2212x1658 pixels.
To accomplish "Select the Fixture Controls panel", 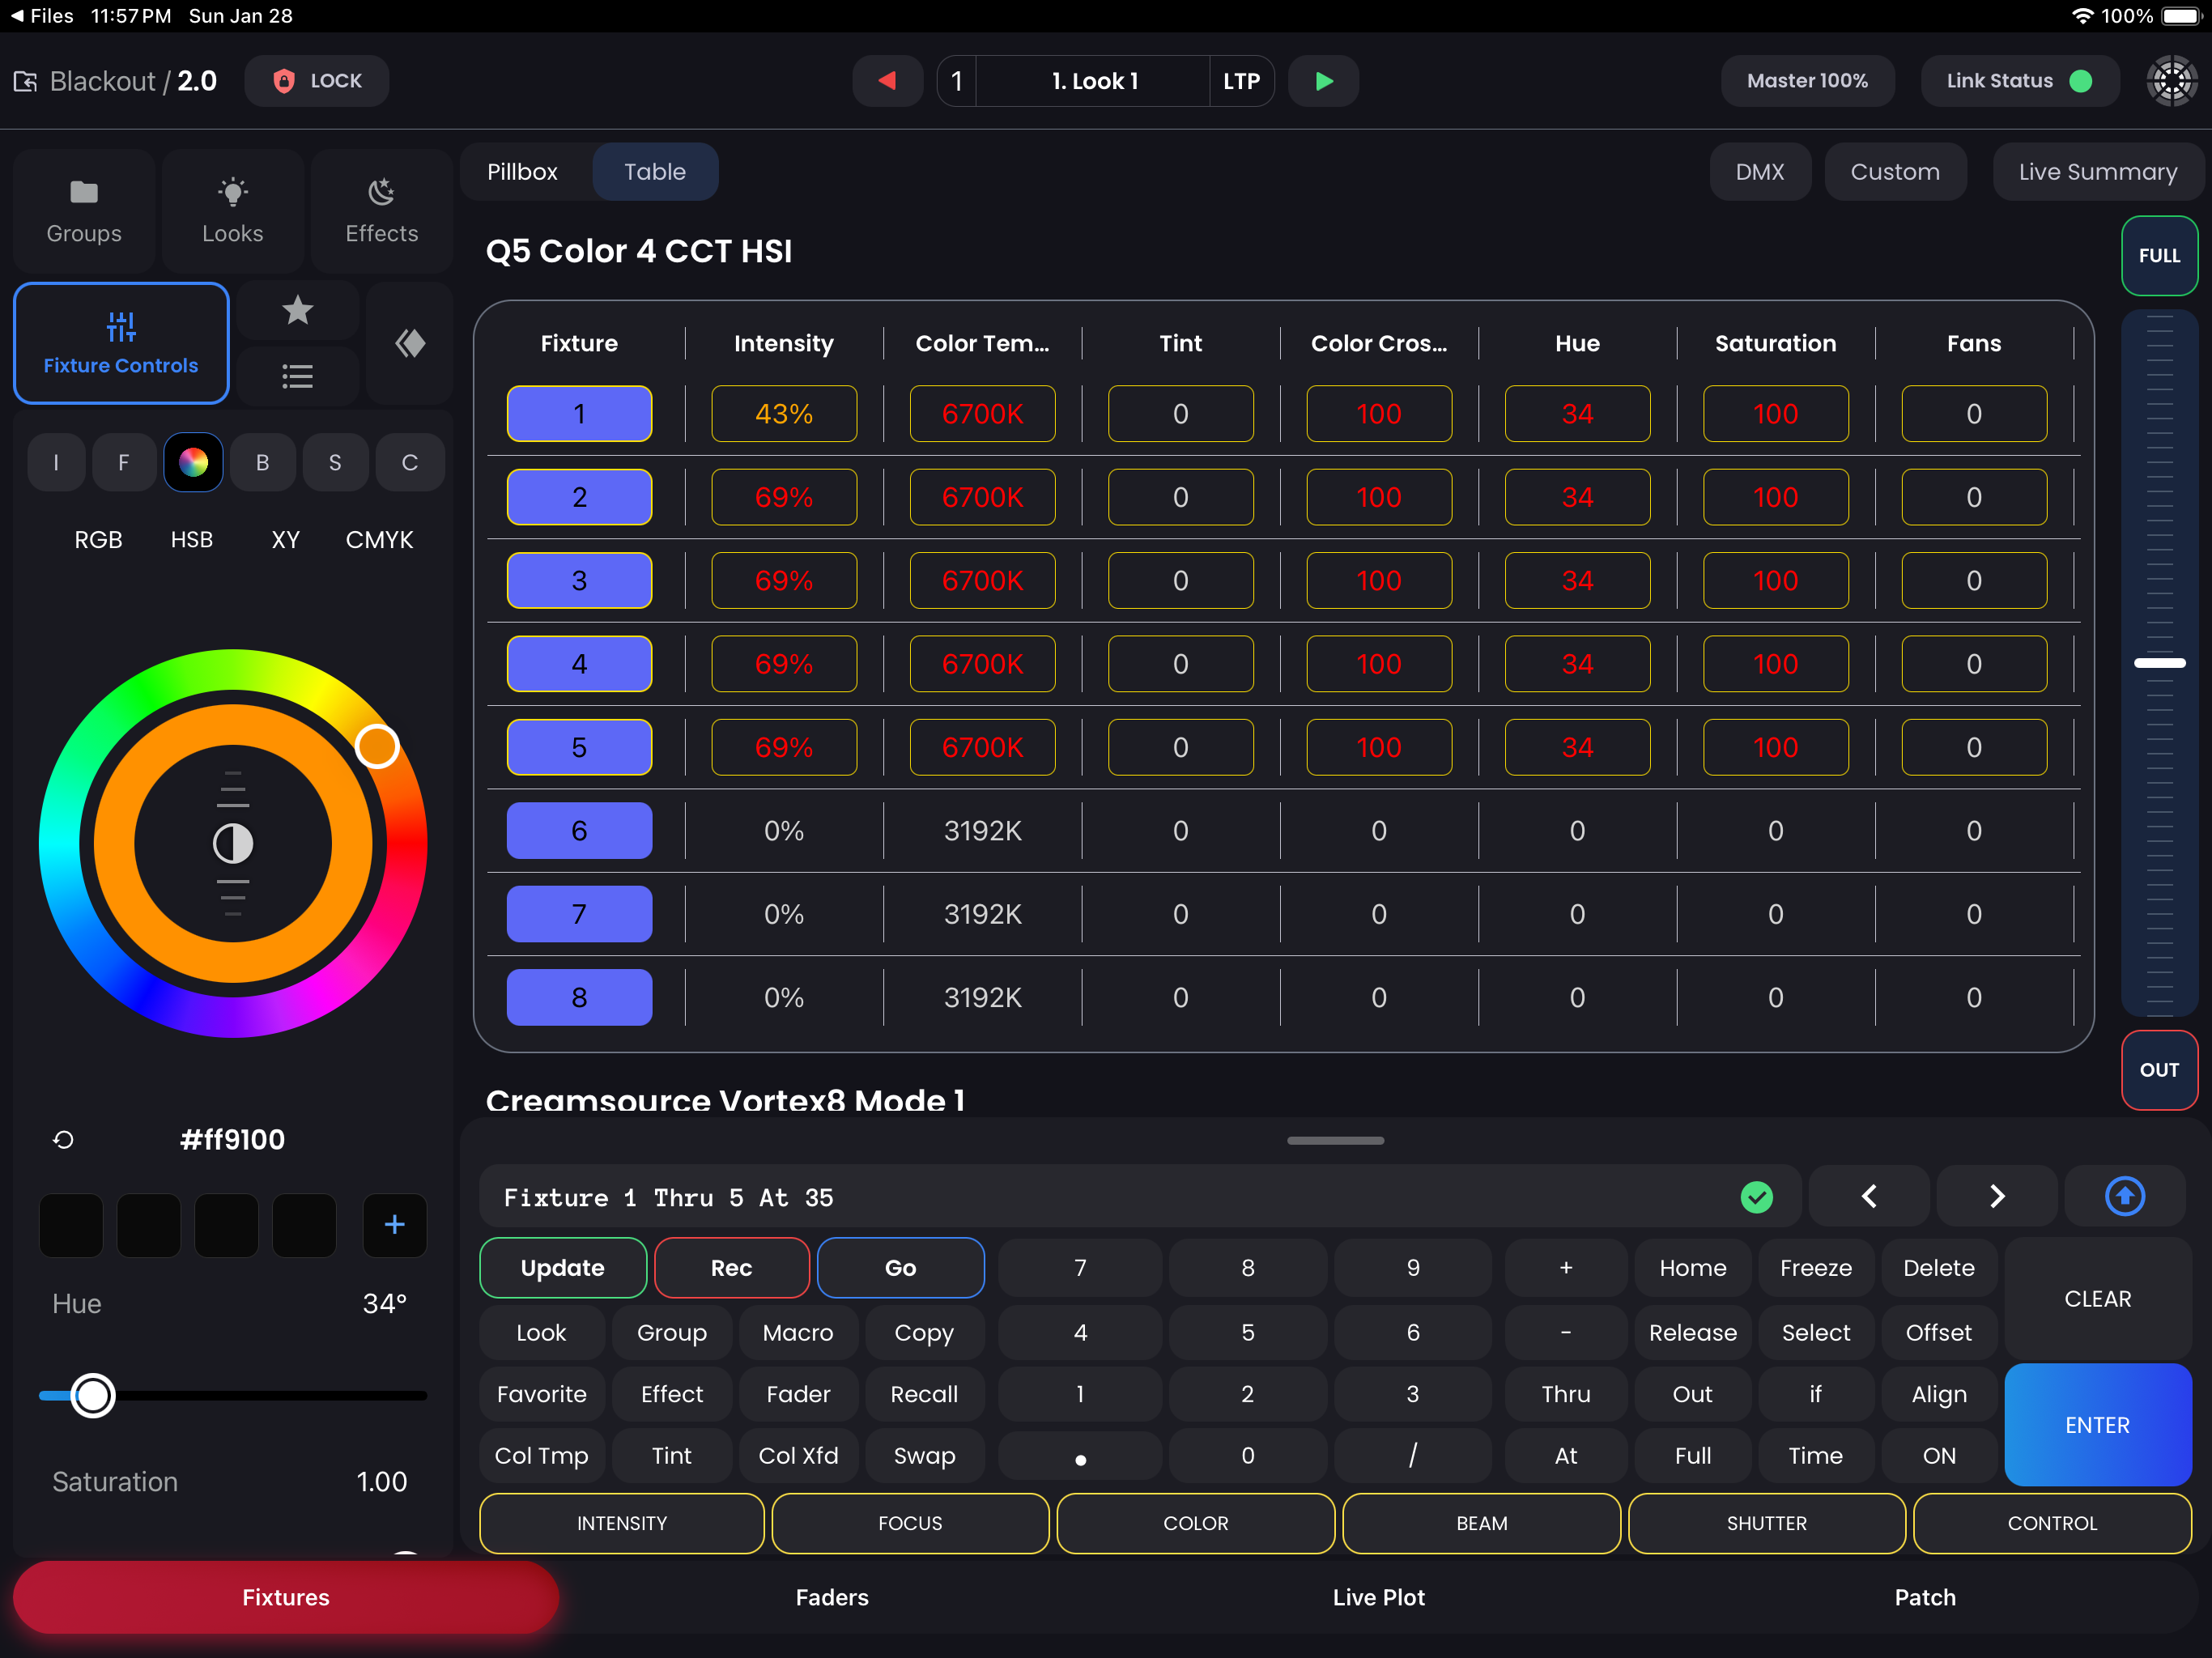I will (x=121, y=343).
